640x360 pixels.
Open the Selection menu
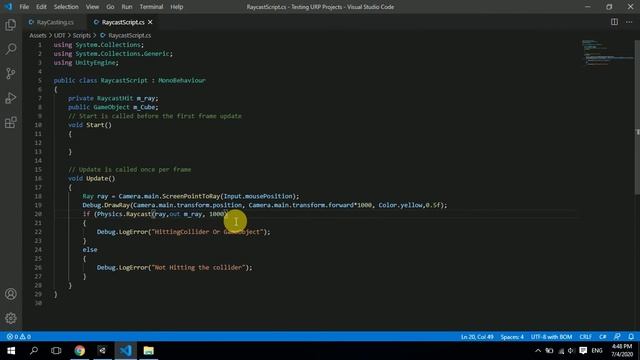click(x=66, y=7)
